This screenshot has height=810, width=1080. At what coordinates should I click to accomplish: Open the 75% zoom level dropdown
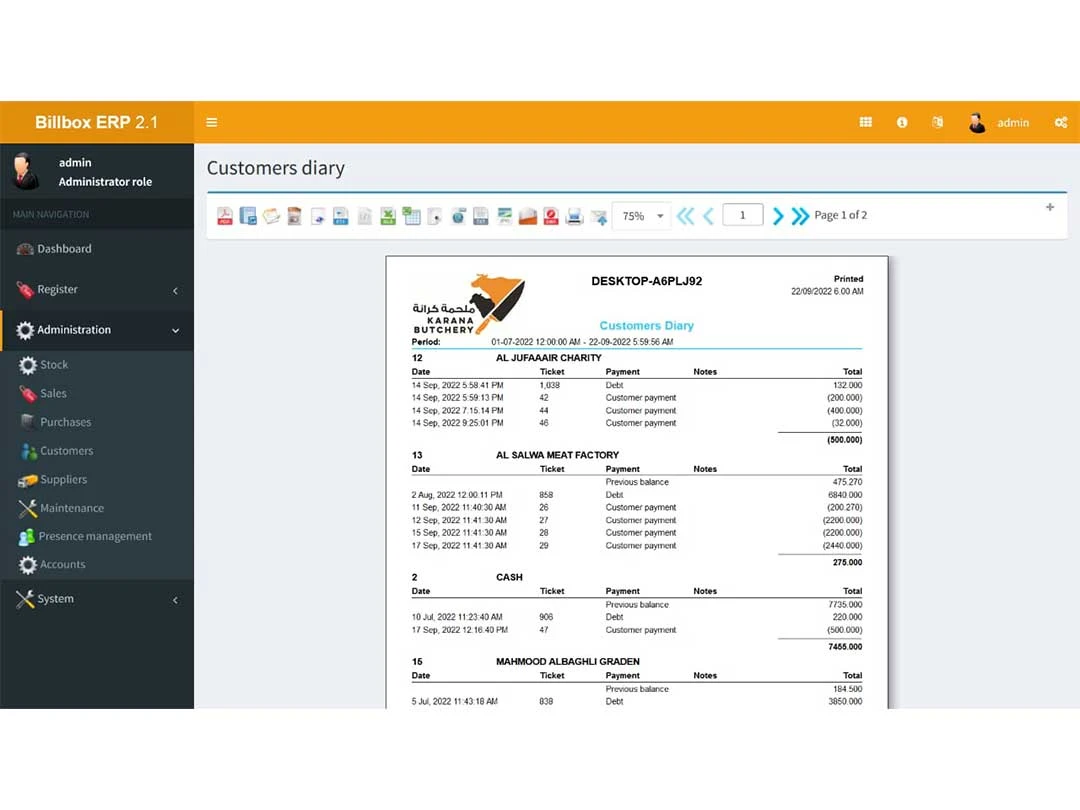click(x=640, y=215)
